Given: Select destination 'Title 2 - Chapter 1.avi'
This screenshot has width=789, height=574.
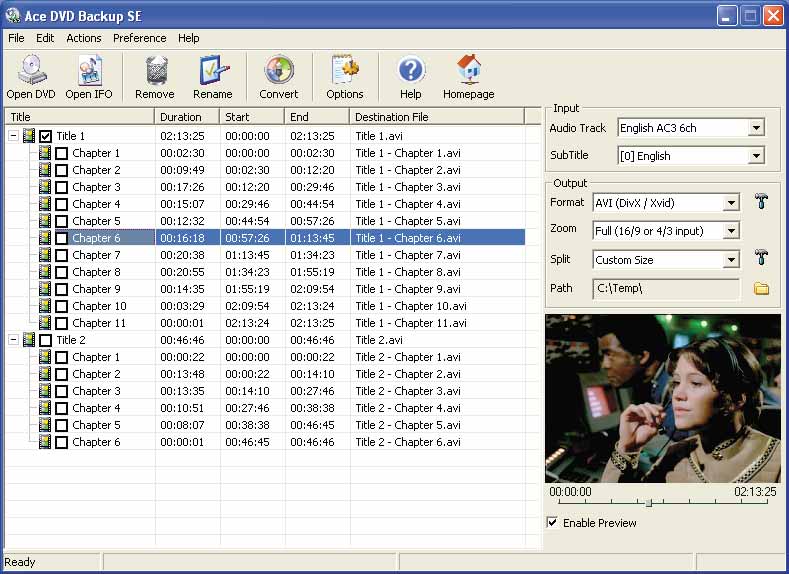Looking at the screenshot, I should 408,357.
